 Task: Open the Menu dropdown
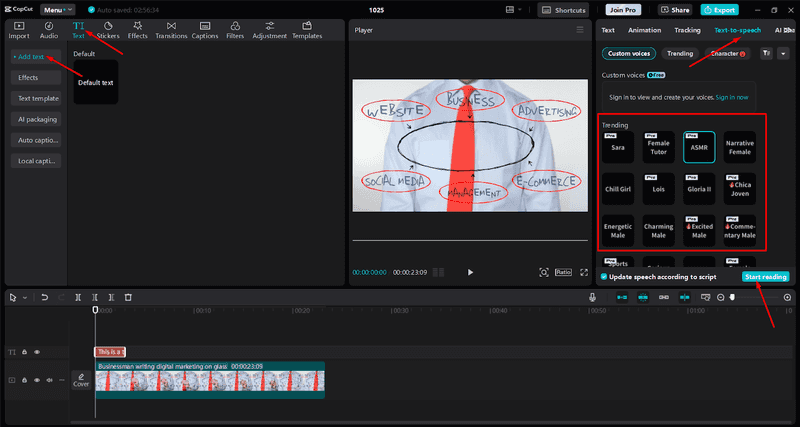pos(58,10)
